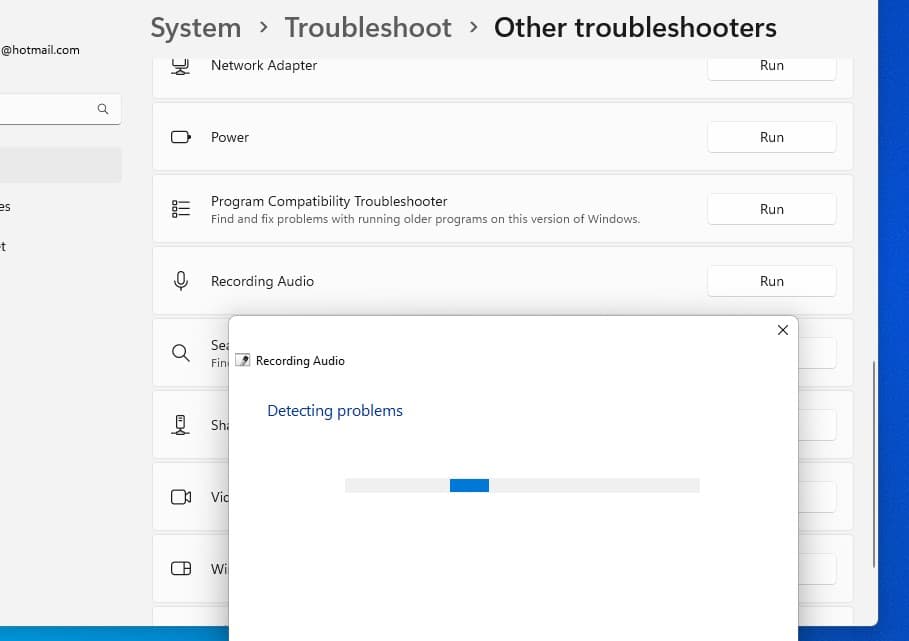Click the Recording Audio microphone icon
909x641 pixels.
[181, 281]
